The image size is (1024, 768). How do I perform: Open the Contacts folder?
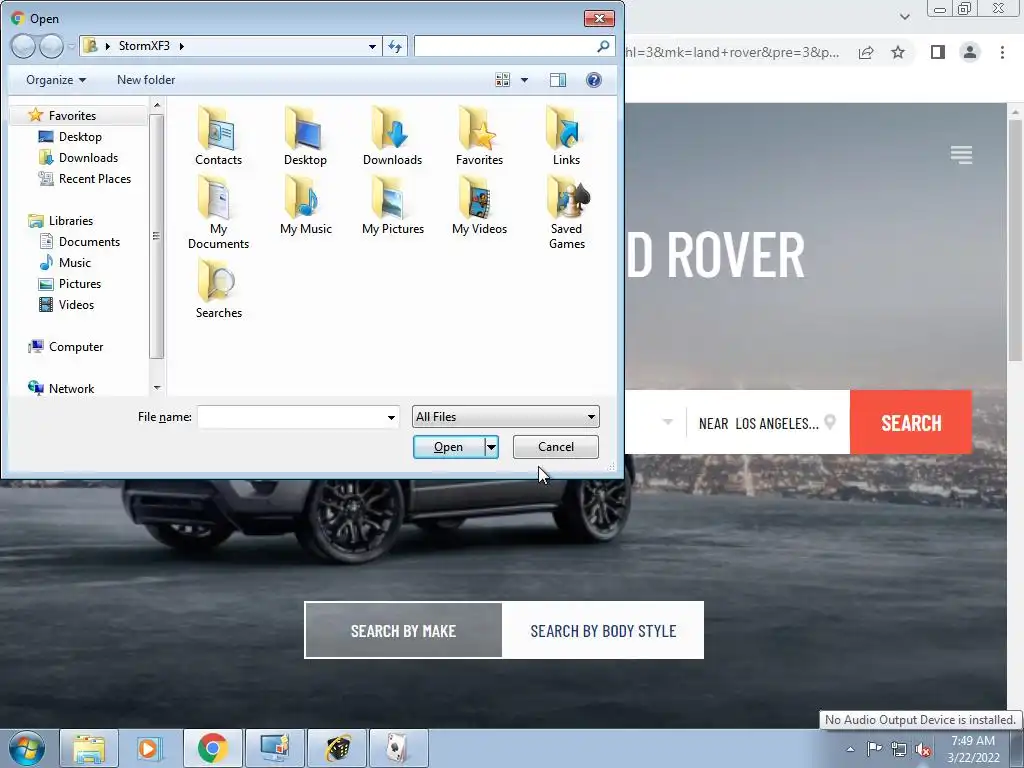pos(218,136)
